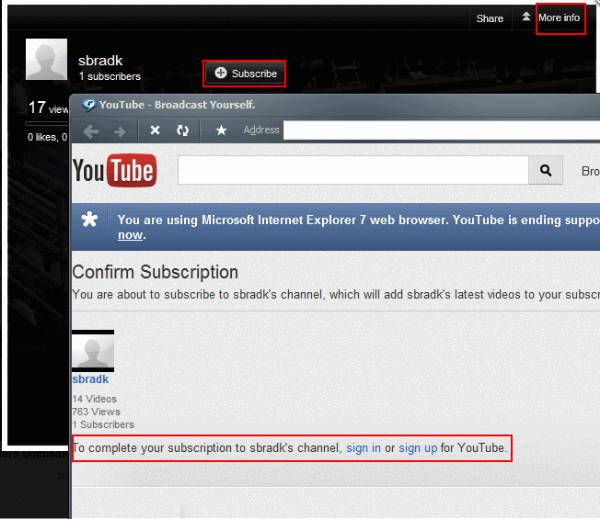Click the 'sign in' link

363,448
